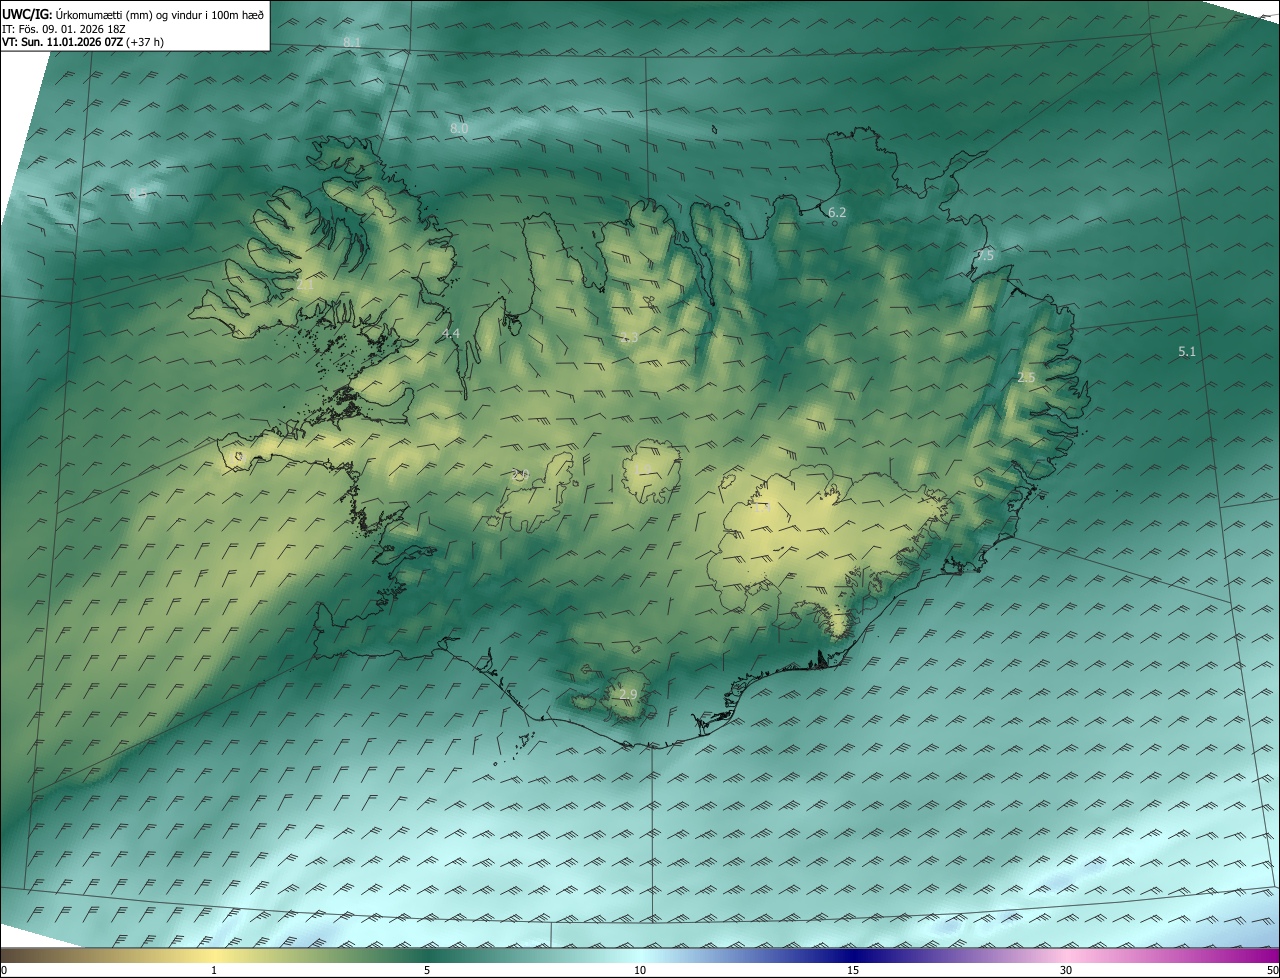Click the 2.9 value label on the south glacier

[x=628, y=694]
